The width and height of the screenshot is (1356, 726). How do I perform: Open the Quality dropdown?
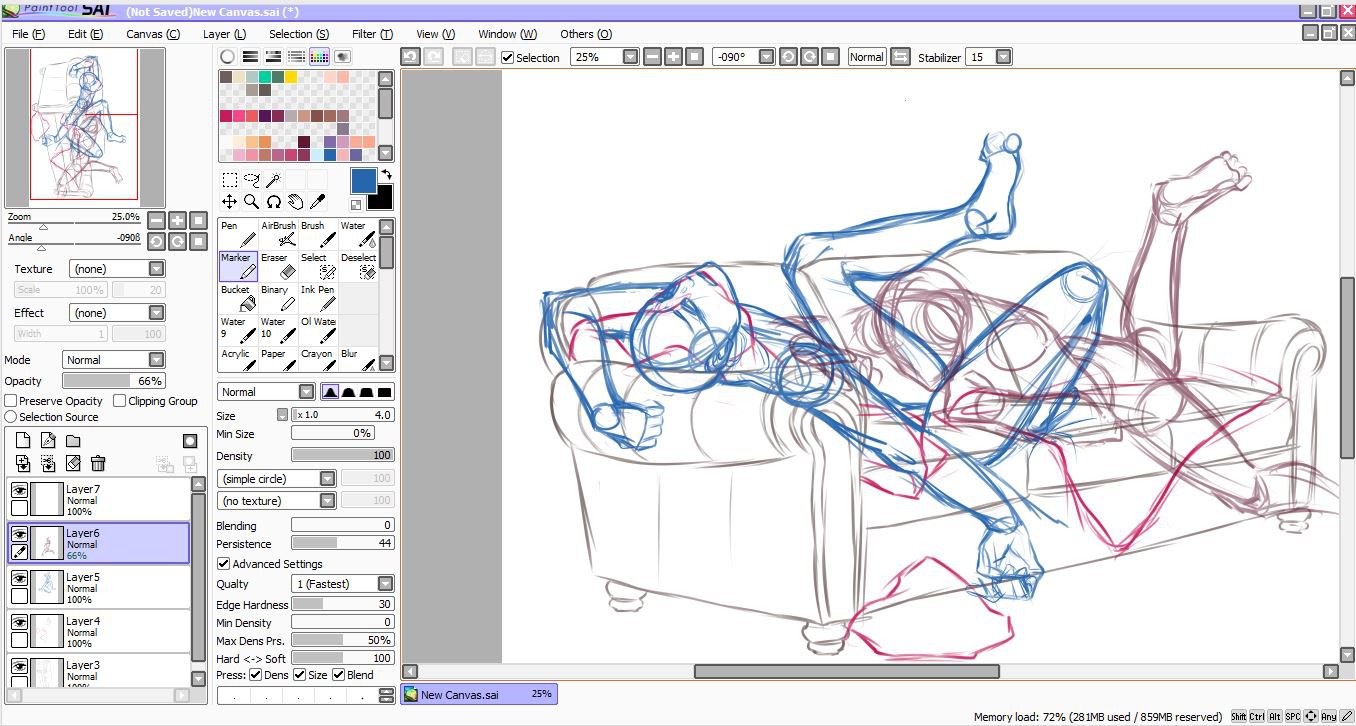coord(343,584)
